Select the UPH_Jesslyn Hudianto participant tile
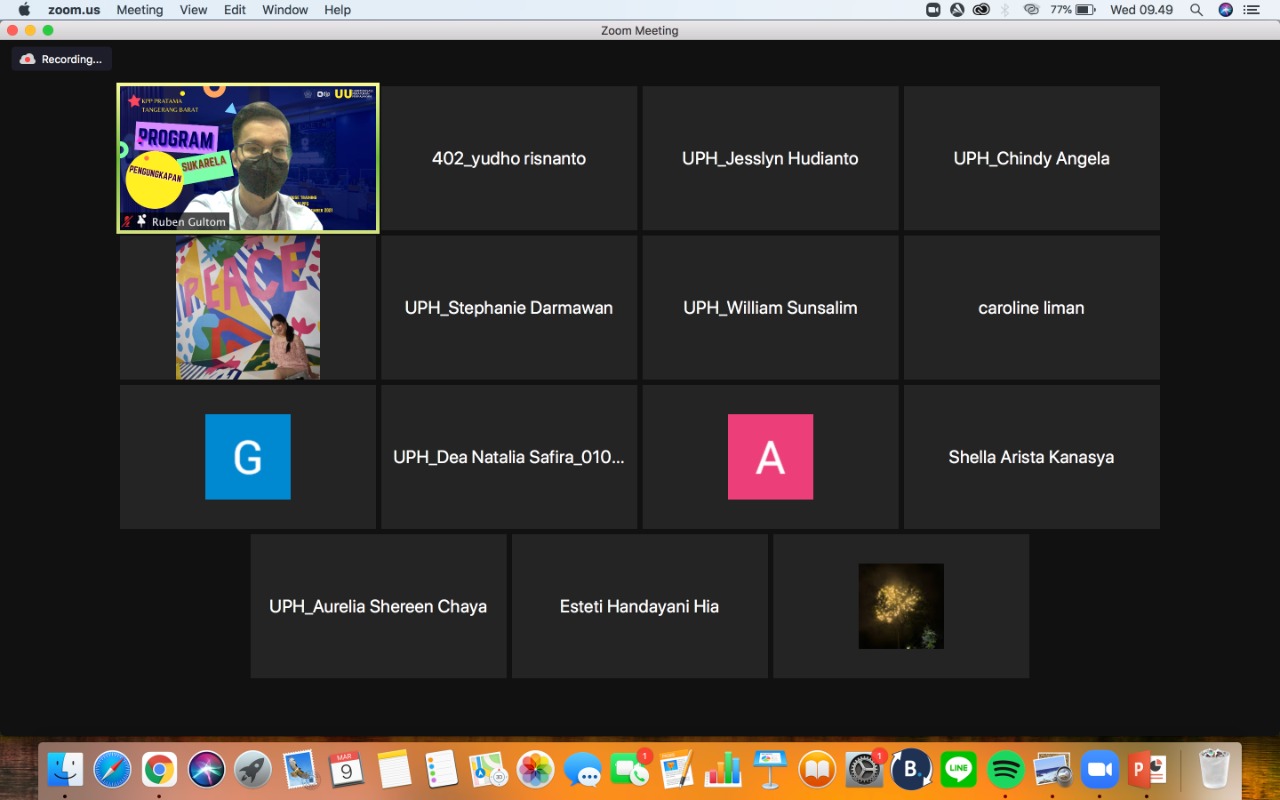Screen dimensions: 1280x800 pyautogui.click(x=770, y=158)
